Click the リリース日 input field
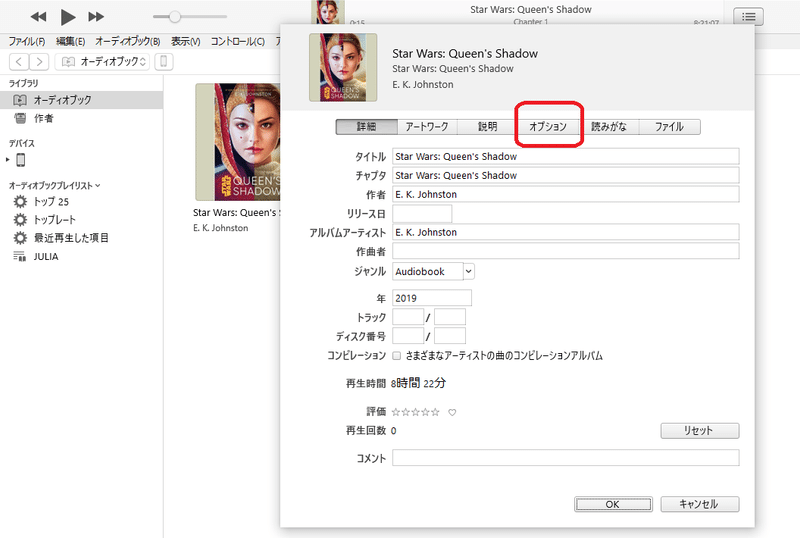The image size is (800, 538). (x=422, y=214)
